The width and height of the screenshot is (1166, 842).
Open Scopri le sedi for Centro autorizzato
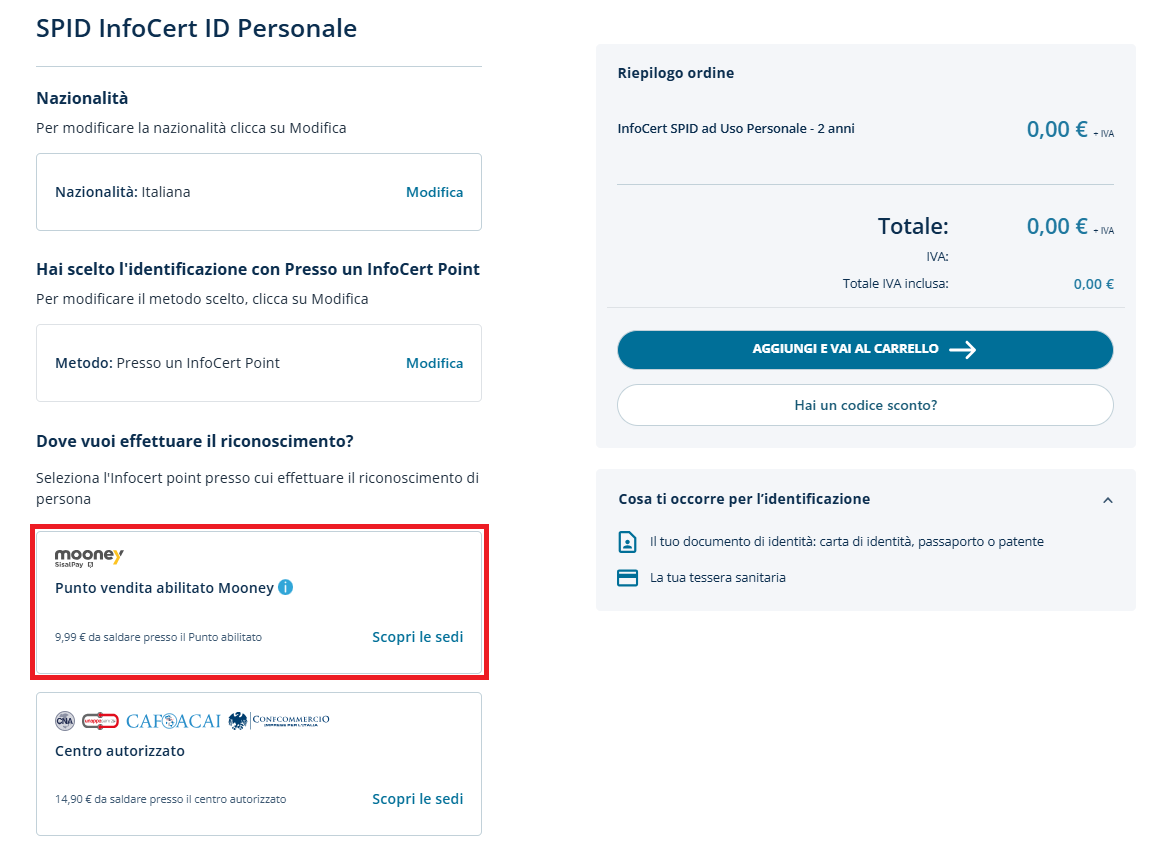[417, 799]
